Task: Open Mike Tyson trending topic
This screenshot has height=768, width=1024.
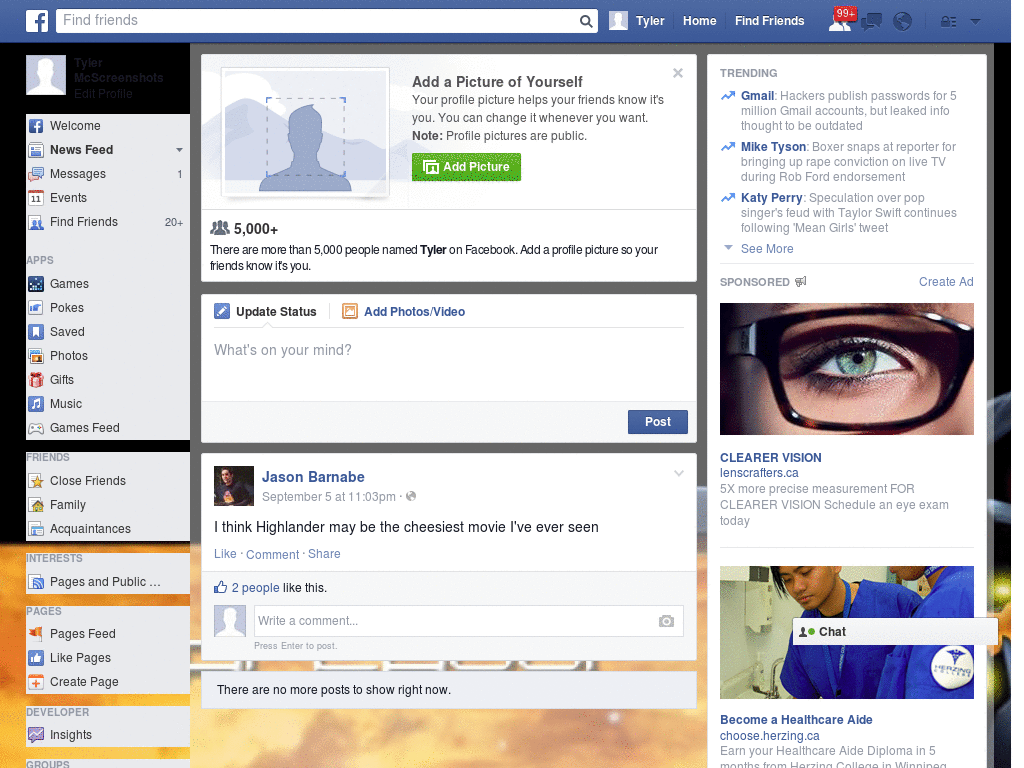Action: point(773,146)
